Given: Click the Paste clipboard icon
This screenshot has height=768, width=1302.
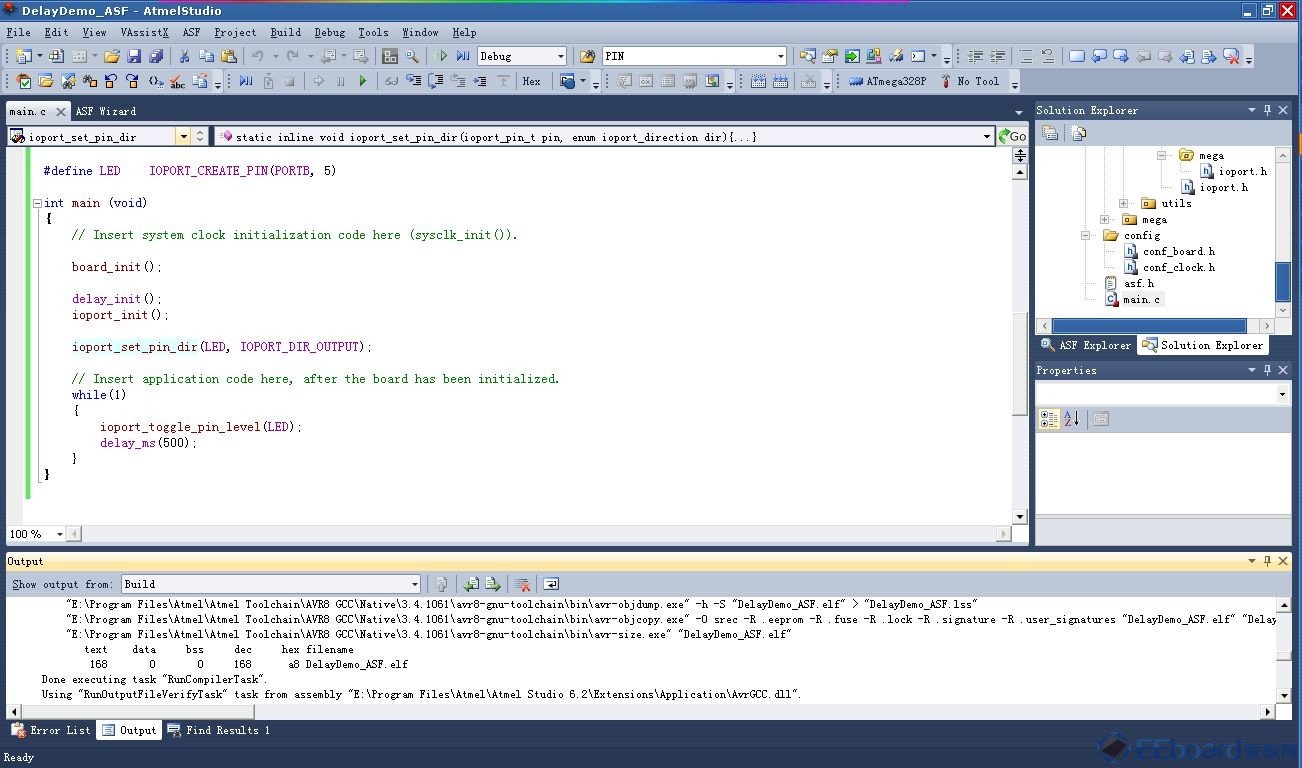Looking at the screenshot, I should point(229,56).
